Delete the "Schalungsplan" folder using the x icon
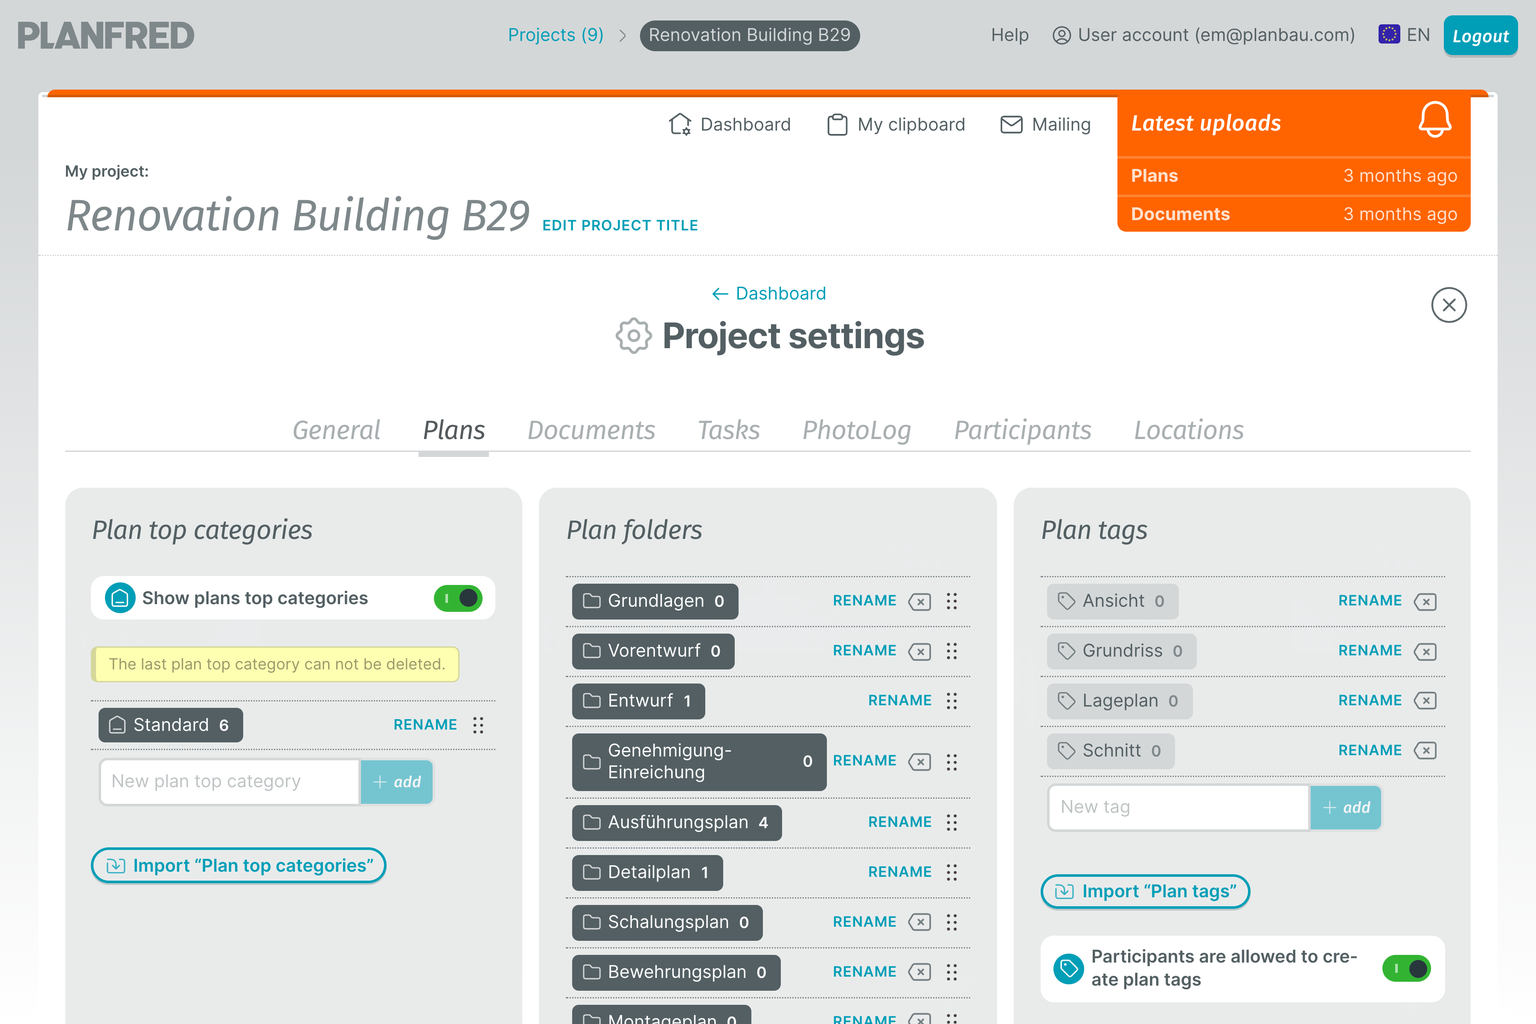Screen dimensions: 1536x1024 (919, 922)
